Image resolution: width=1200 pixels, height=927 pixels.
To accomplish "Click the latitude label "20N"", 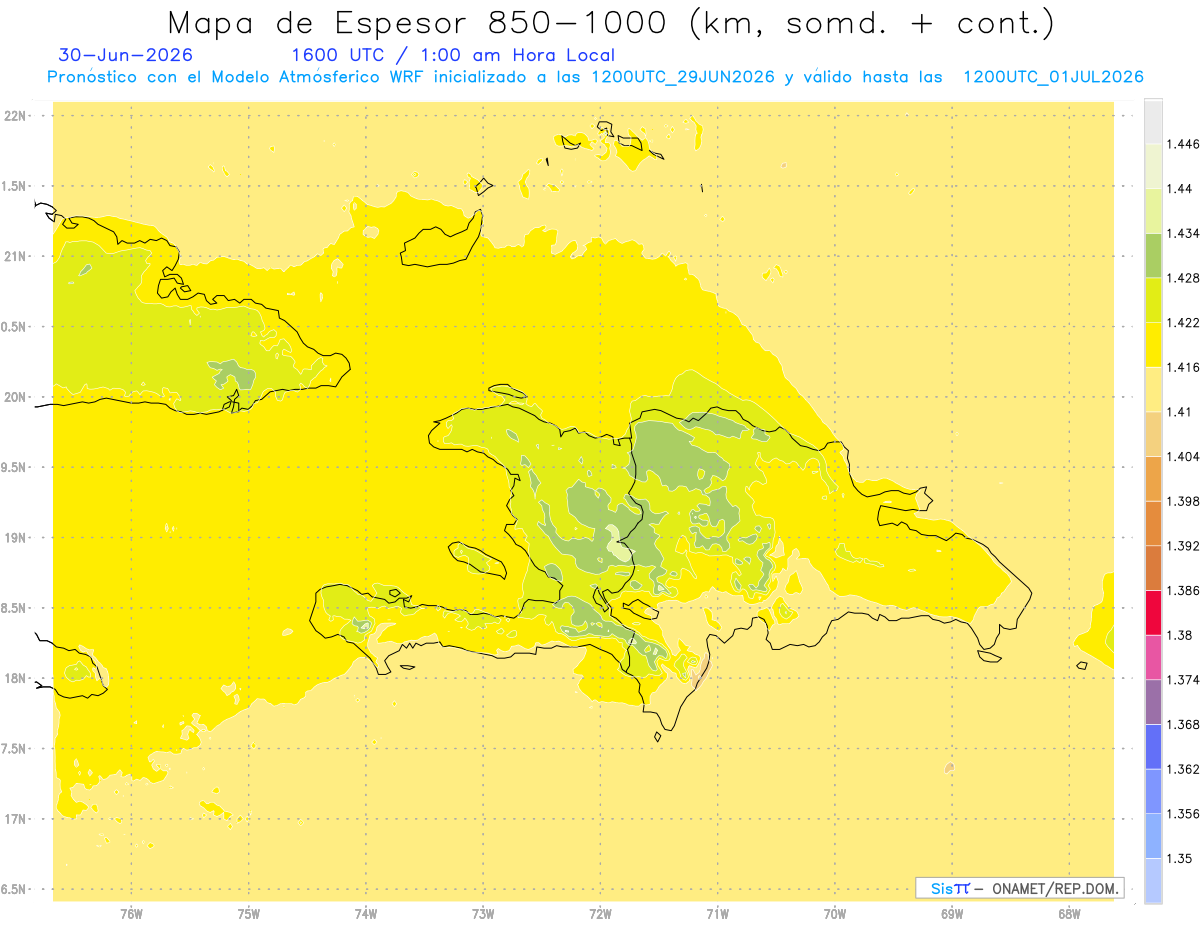I will tap(16, 397).
